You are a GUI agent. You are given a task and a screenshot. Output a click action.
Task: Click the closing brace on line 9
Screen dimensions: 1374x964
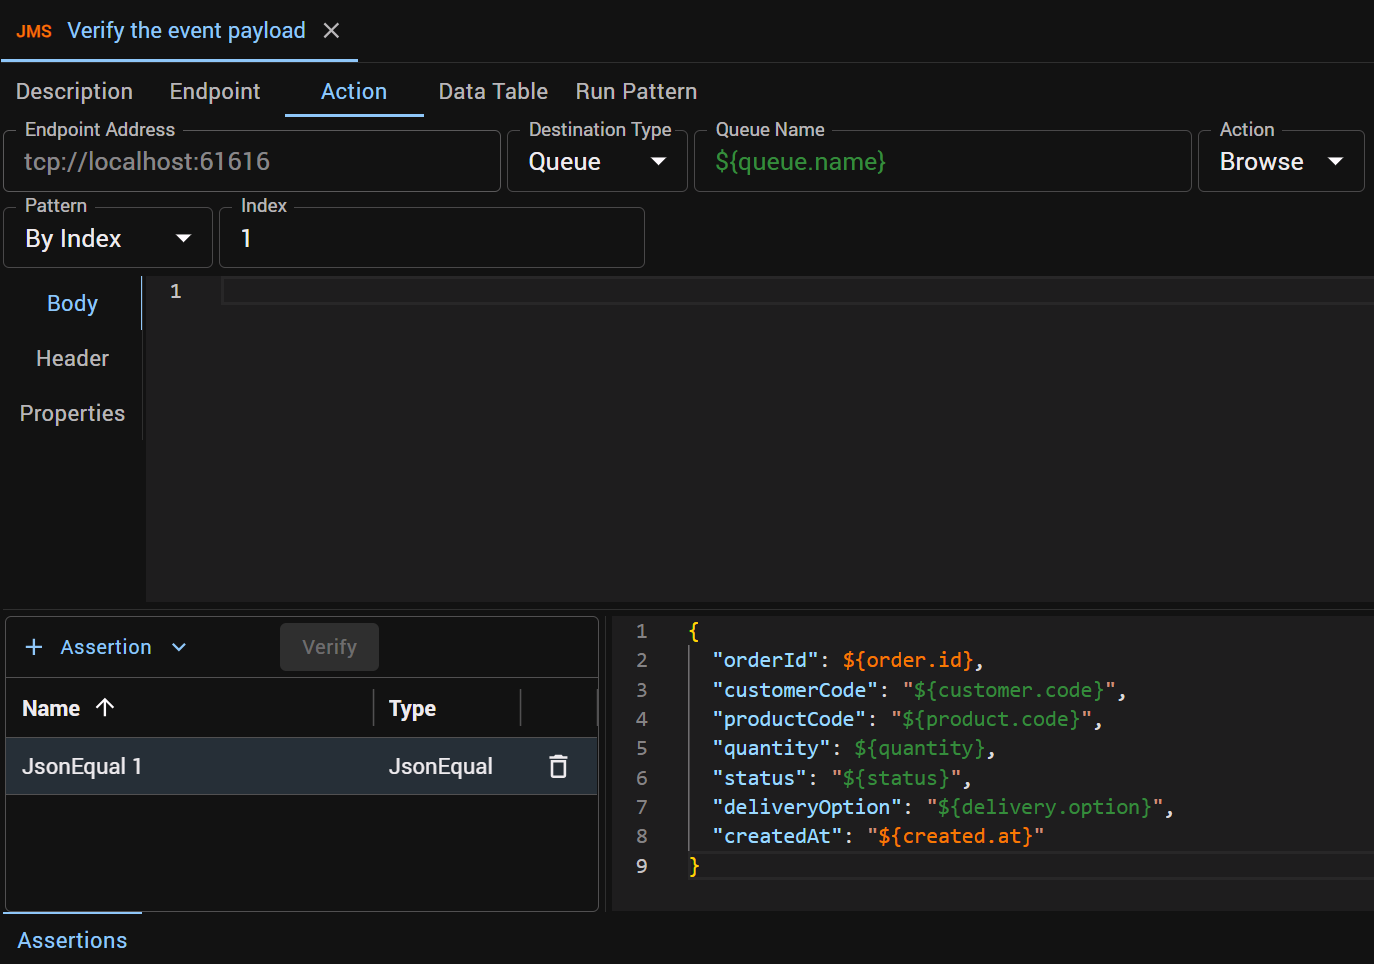694,866
